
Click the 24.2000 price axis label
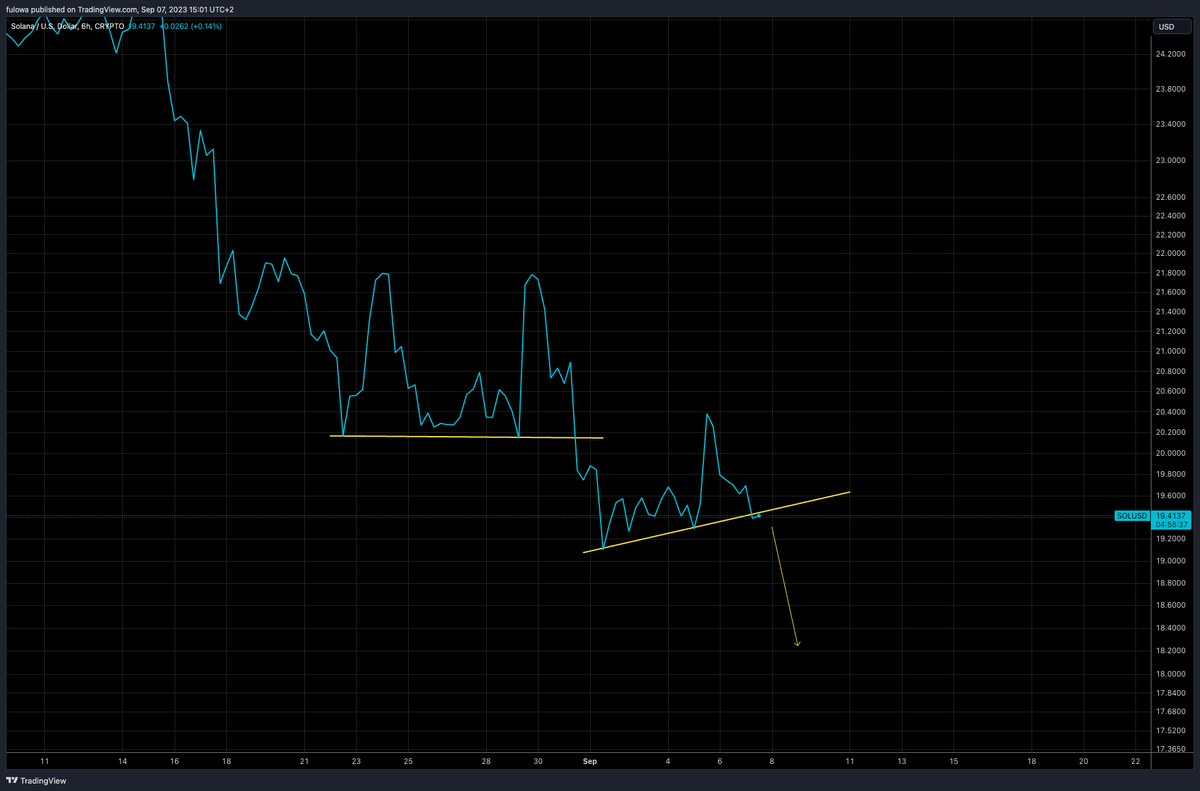(x=1171, y=54)
